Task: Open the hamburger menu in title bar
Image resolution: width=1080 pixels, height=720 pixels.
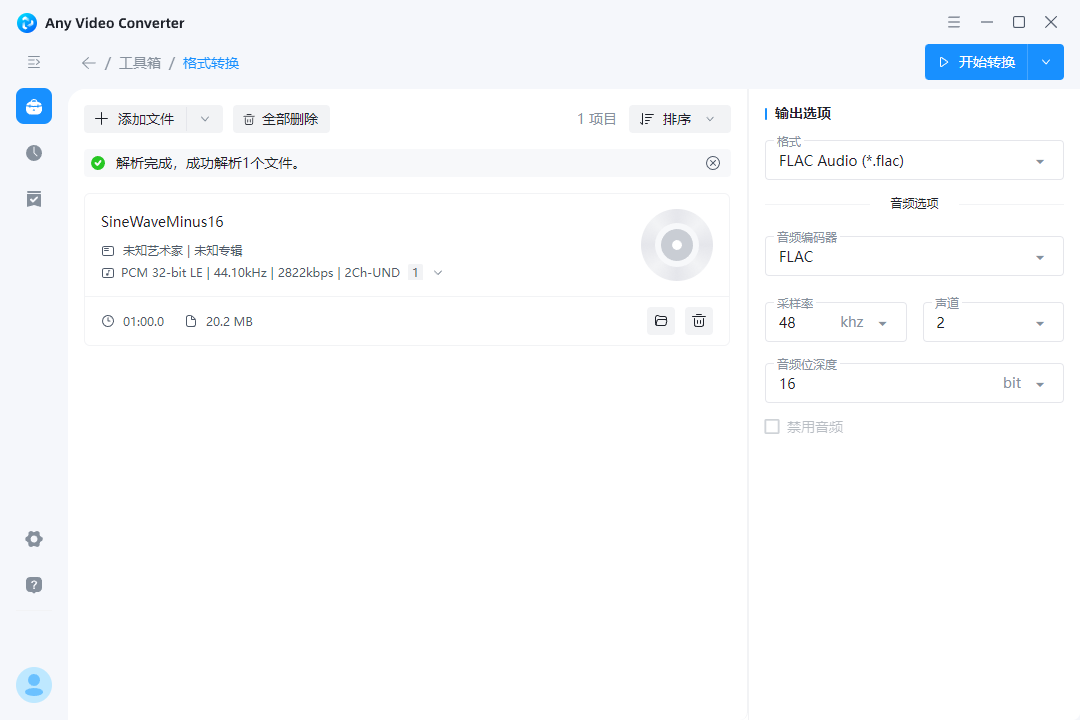Action: point(953,22)
